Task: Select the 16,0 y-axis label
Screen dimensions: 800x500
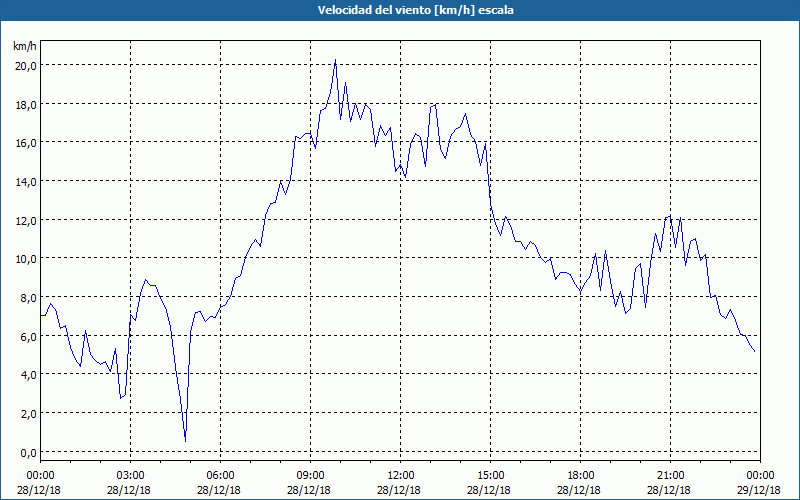Action: point(26,142)
